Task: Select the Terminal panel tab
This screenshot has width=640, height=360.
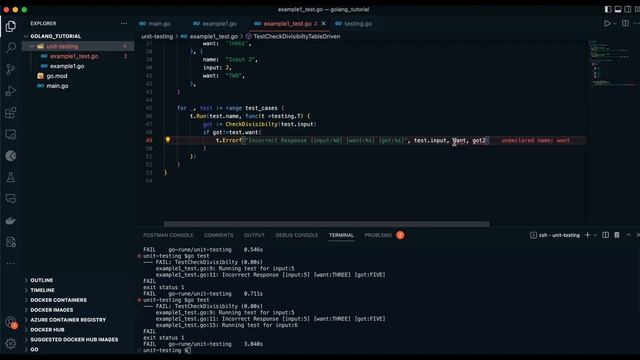Action: pyautogui.click(x=341, y=235)
